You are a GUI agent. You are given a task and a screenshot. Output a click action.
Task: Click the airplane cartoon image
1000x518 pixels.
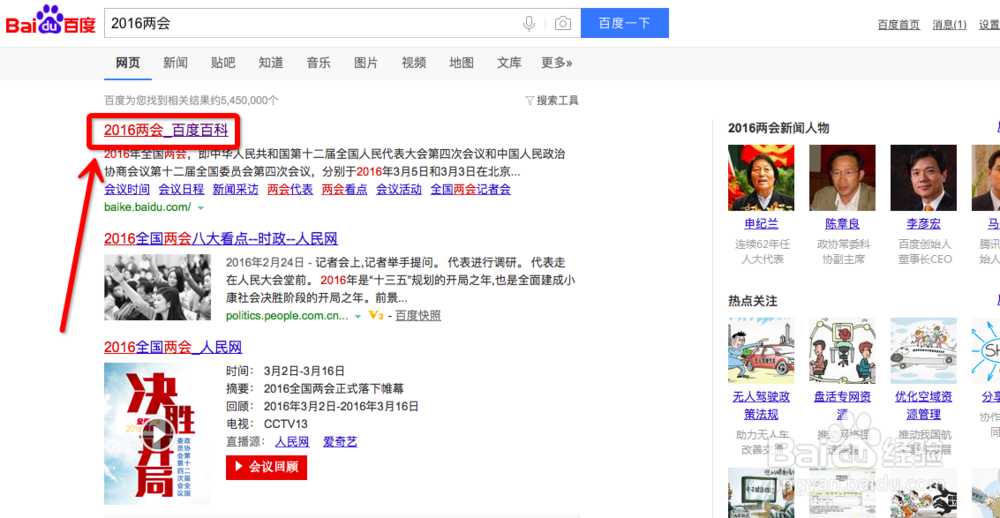click(x=923, y=351)
